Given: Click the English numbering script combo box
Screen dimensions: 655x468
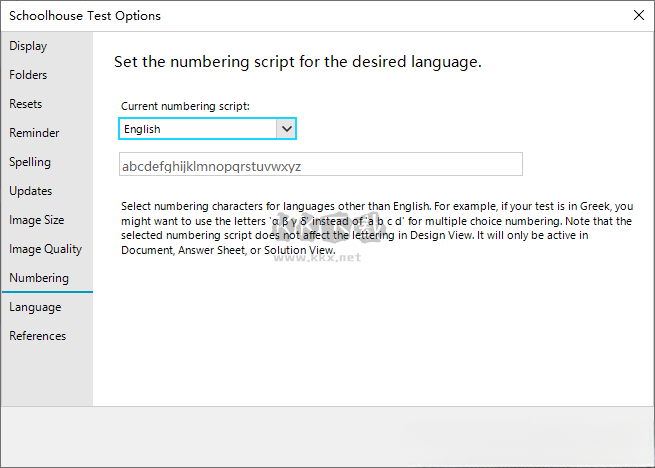Looking at the screenshot, I should (x=208, y=129).
